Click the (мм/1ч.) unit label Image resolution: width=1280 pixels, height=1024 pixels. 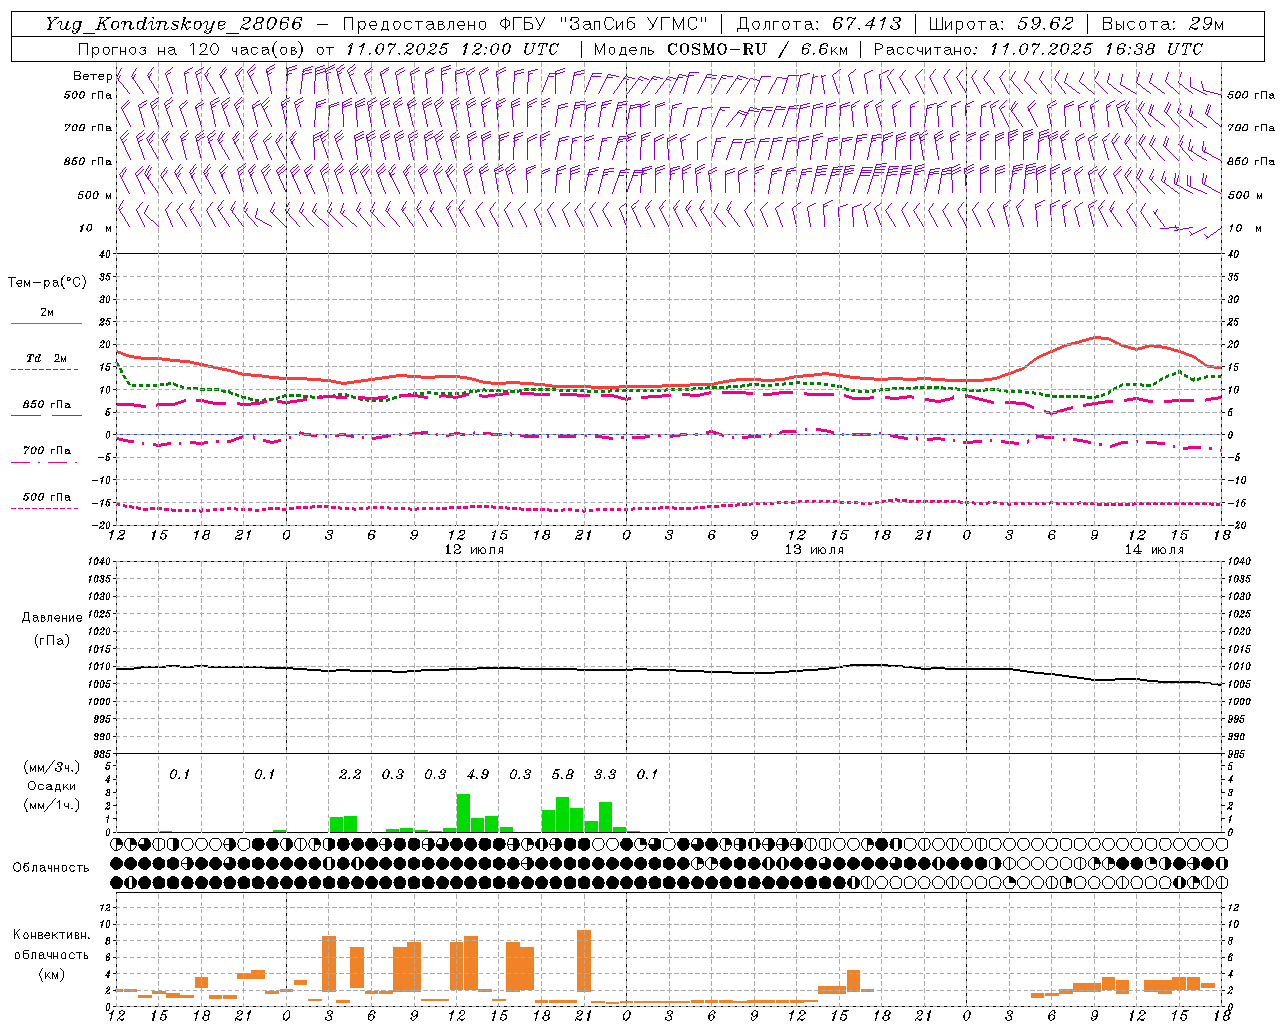(51, 805)
